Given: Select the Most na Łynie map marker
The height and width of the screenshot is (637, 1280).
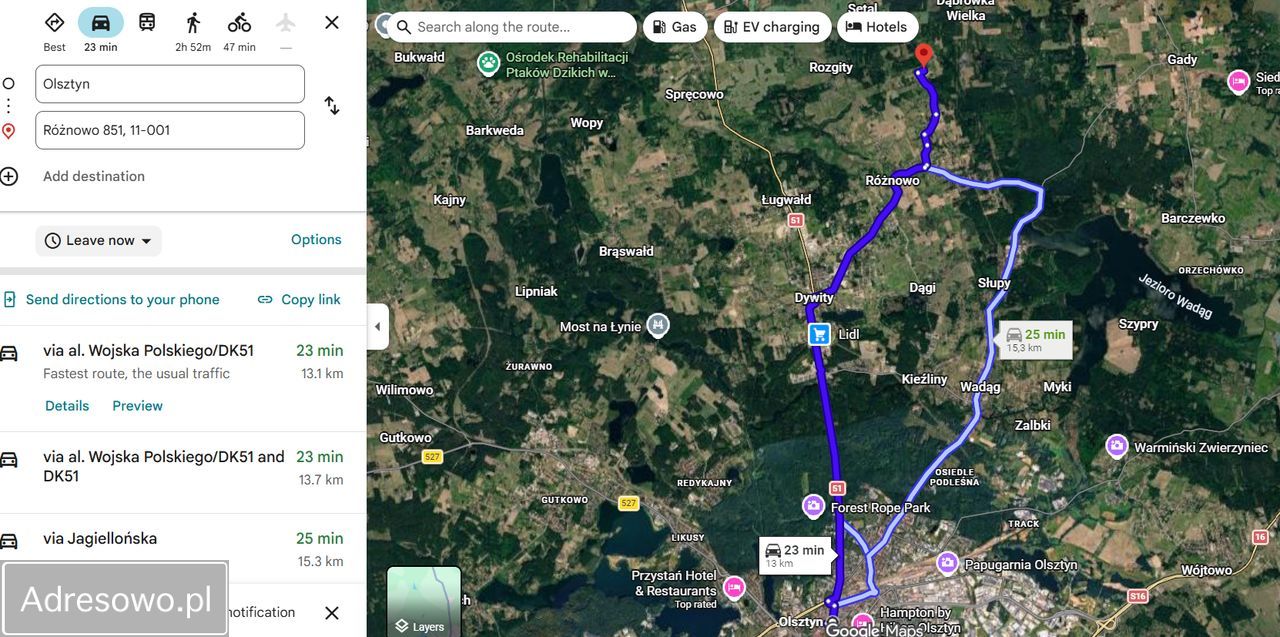Looking at the screenshot, I should pos(657,325).
